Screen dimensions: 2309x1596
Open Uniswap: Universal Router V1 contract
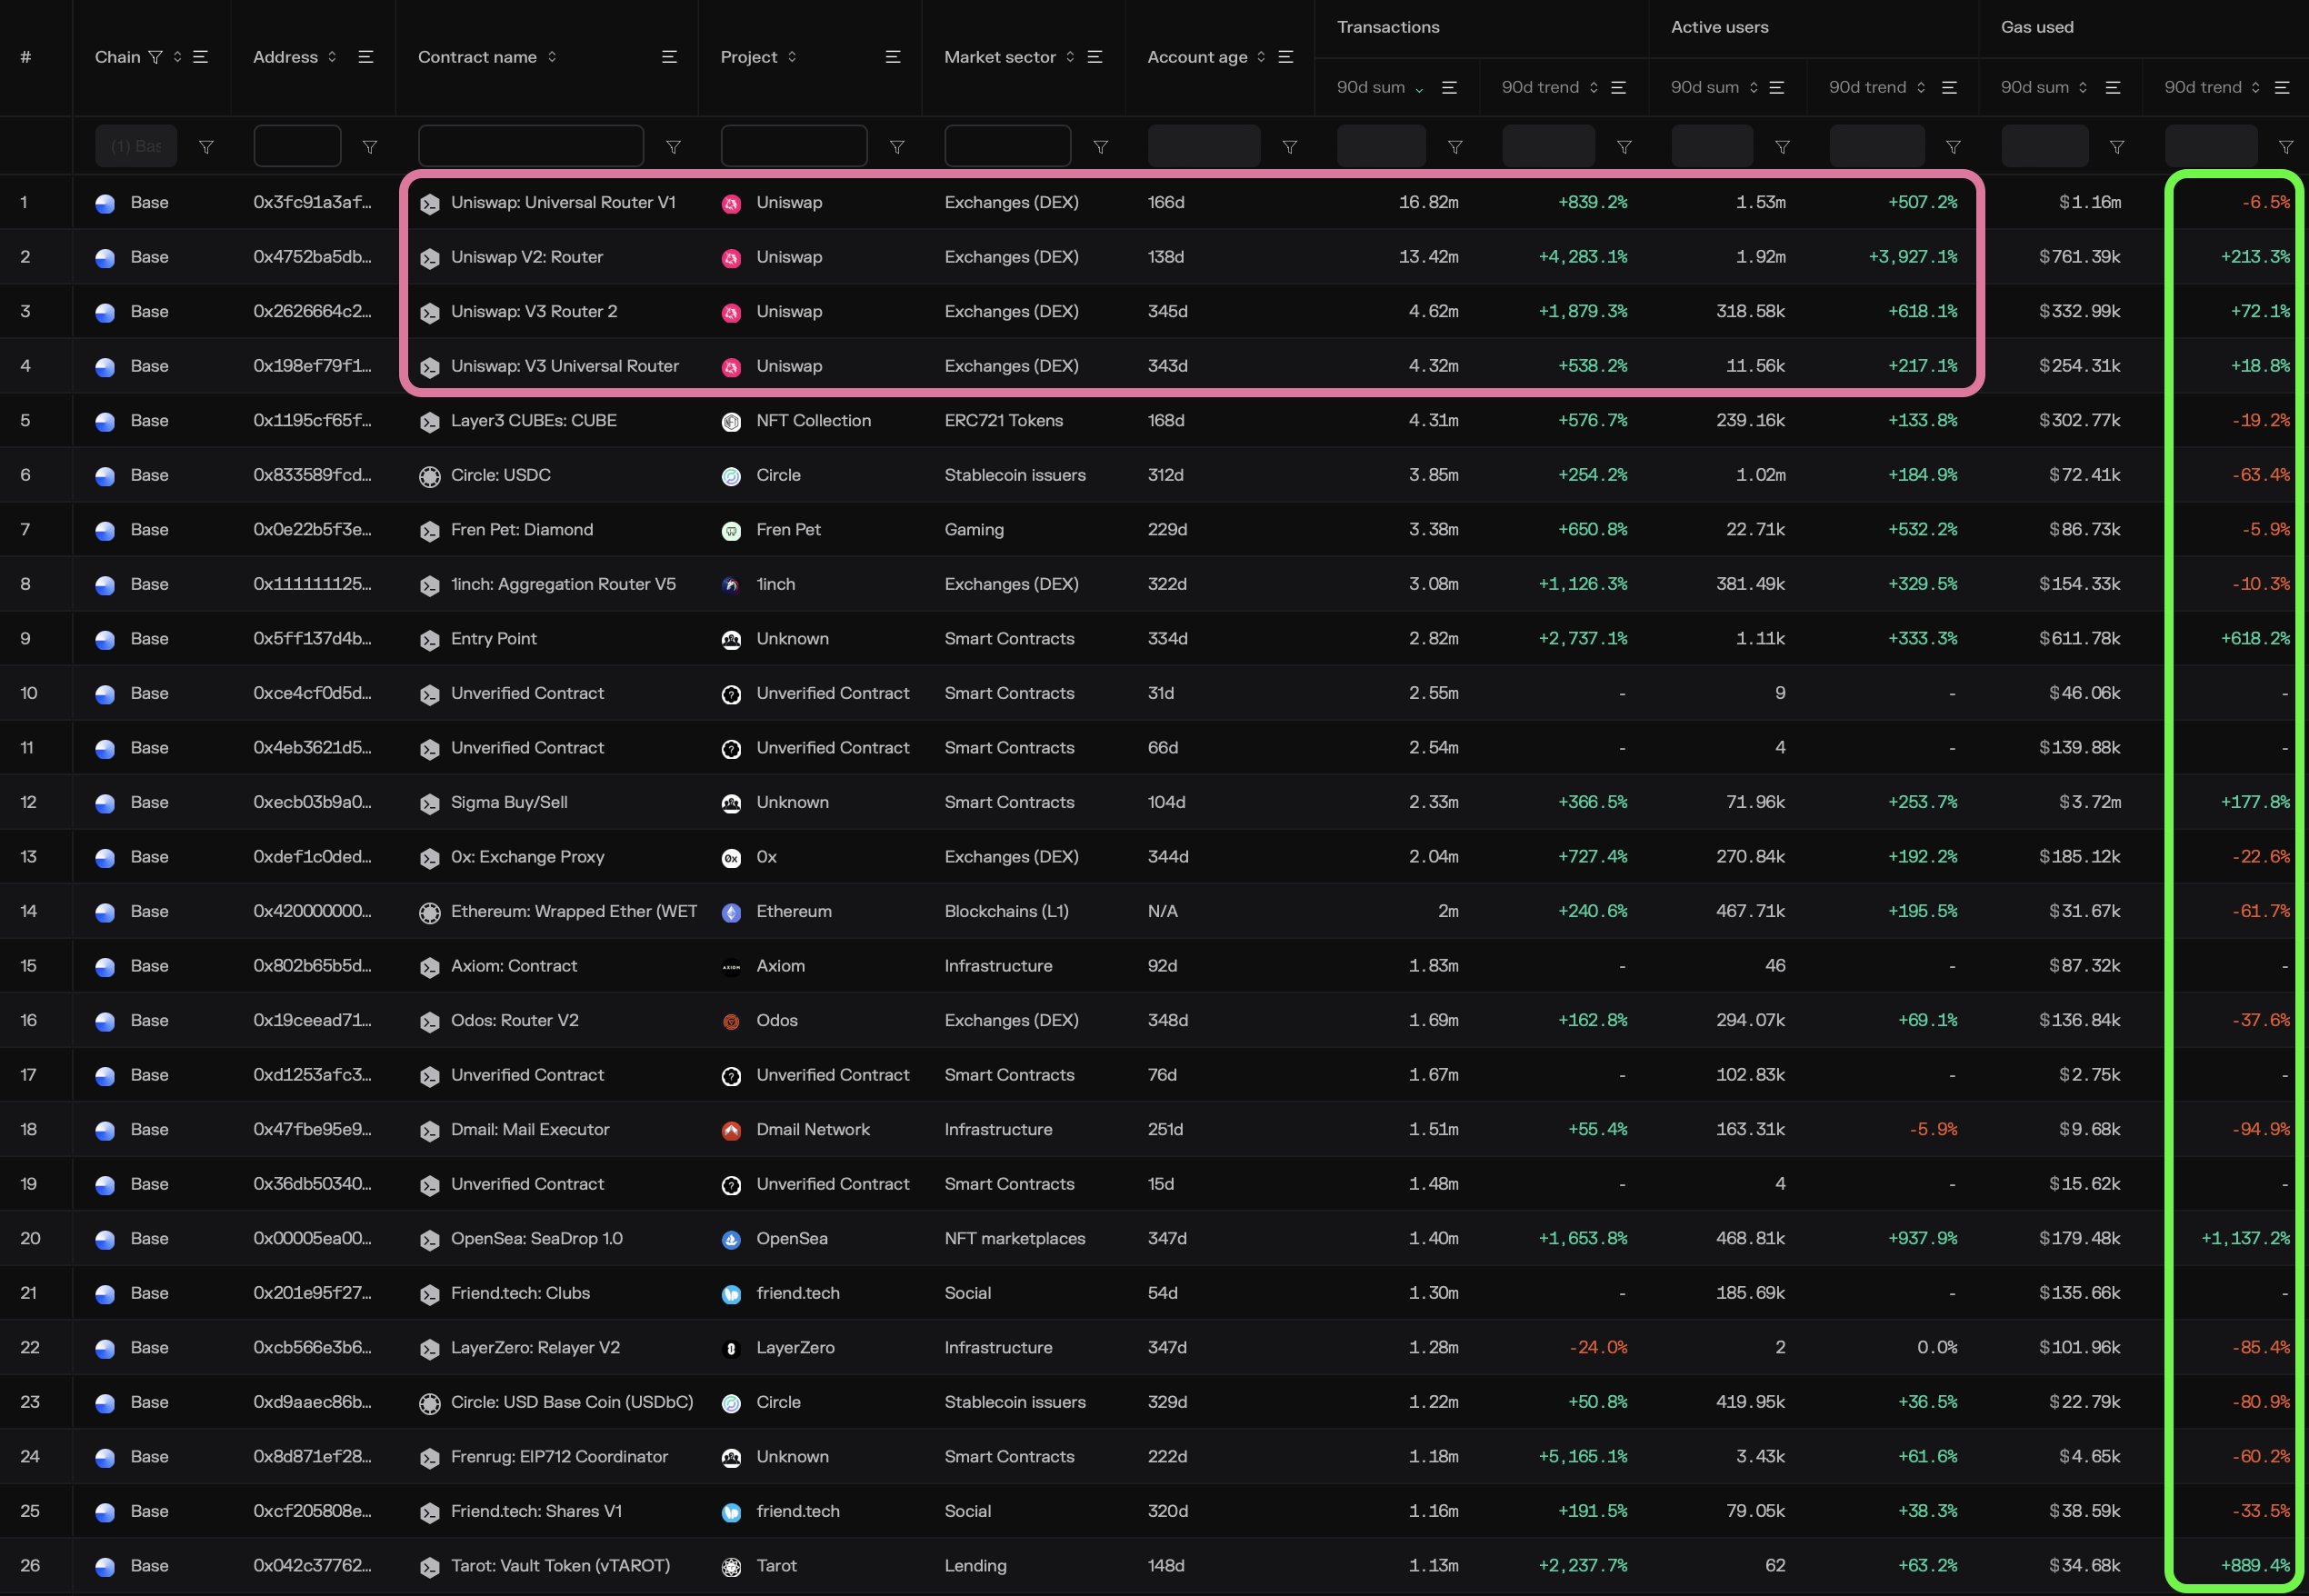[563, 202]
